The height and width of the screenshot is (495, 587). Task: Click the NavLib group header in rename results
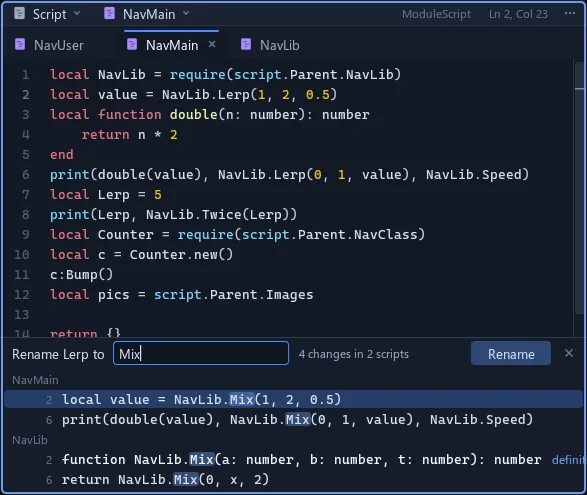[30, 440]
